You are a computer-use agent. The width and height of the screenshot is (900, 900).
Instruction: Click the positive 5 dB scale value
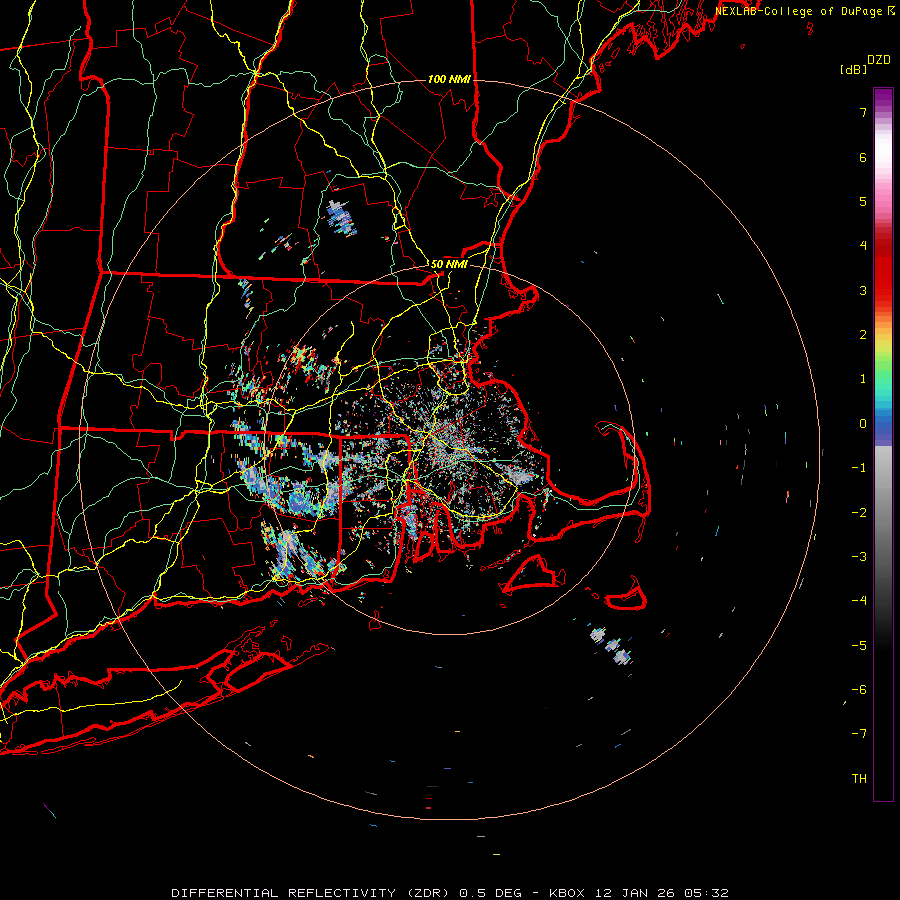pyautogui.click(x=863, y=201)
